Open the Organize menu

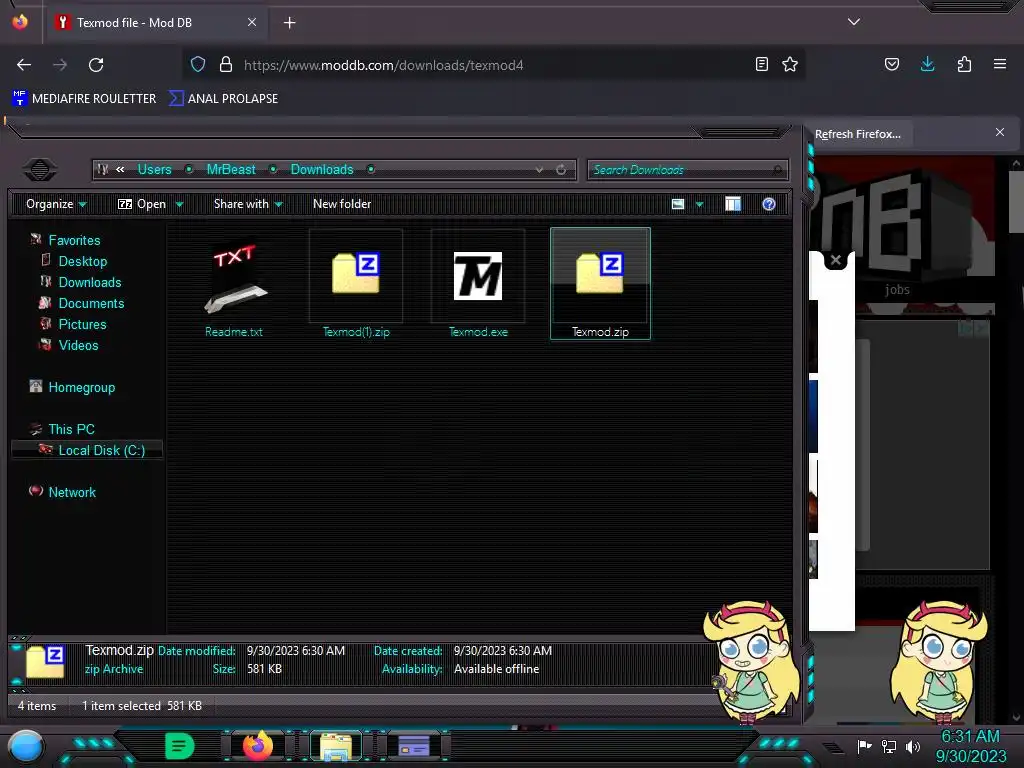[x=56, y=204]
